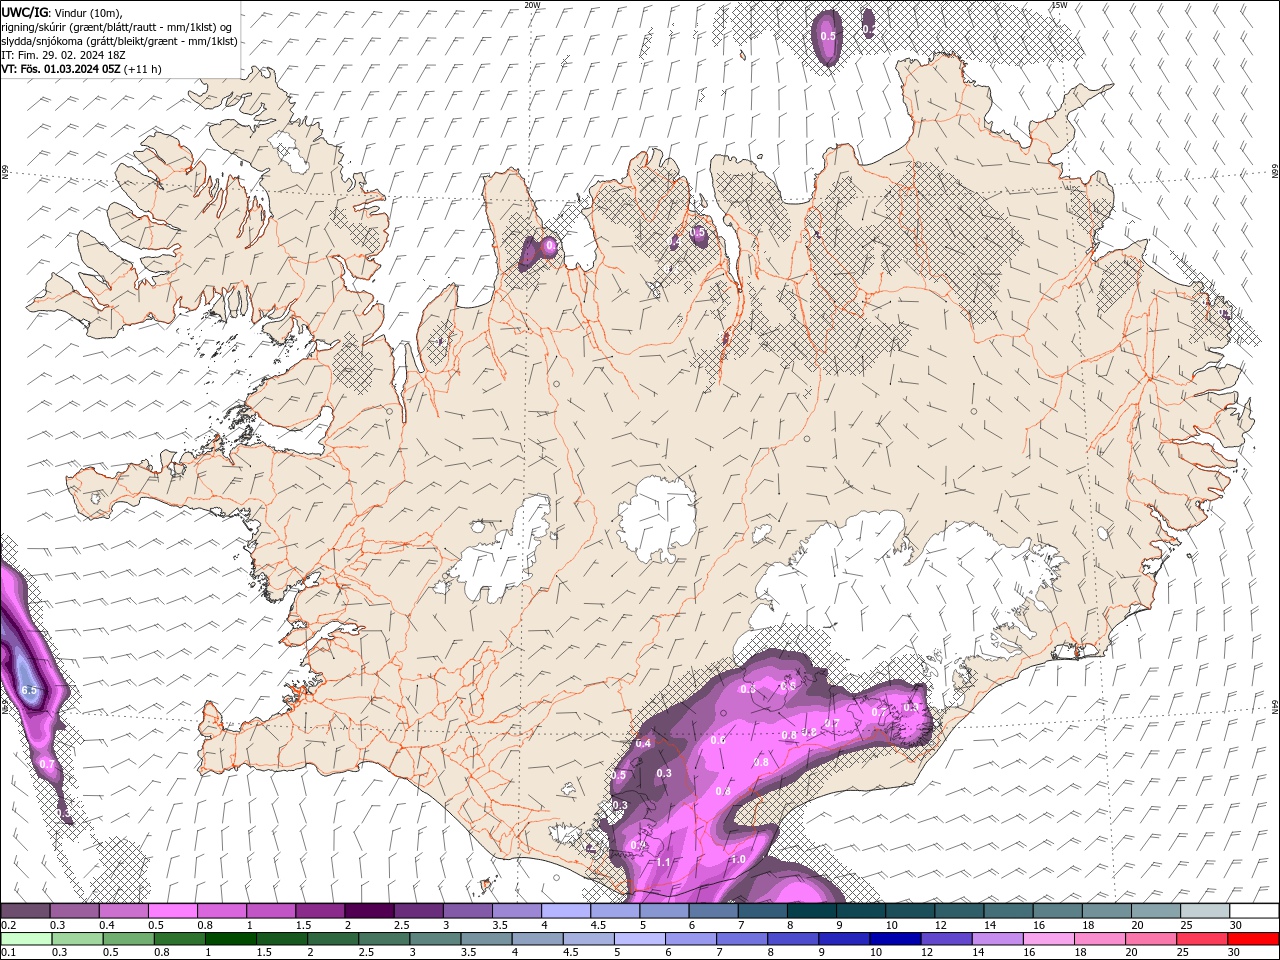Click the text line beginning 'slydda/snjókoma'
1280x960 pixels.
tap(119, 41)
